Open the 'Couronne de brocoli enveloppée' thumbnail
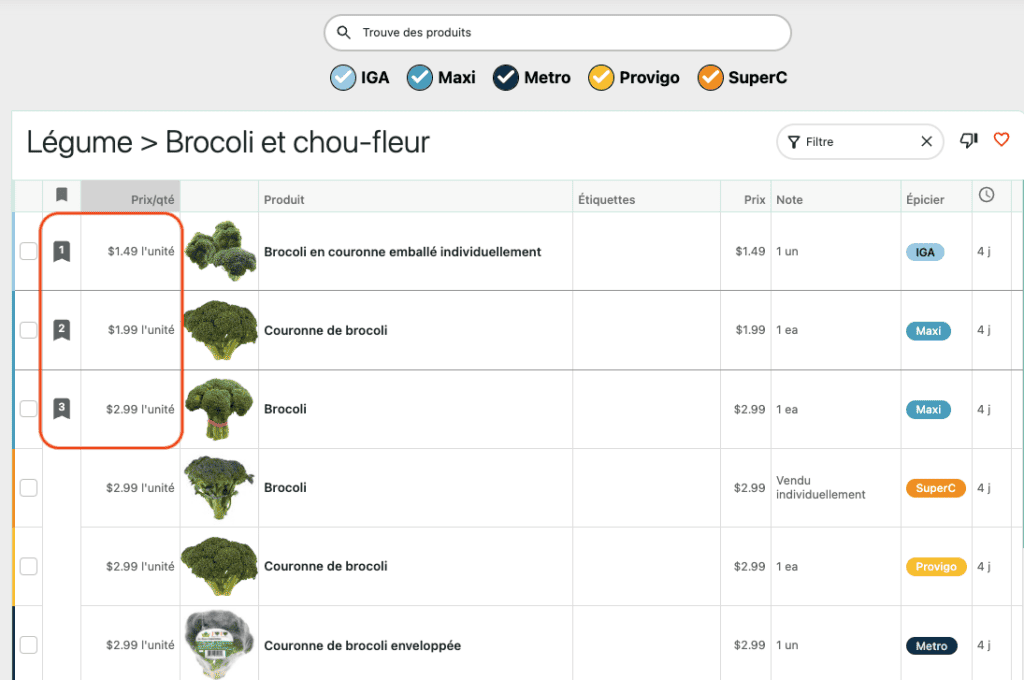The height and width of the screenshot is (680, 1024). click(219, 645)
